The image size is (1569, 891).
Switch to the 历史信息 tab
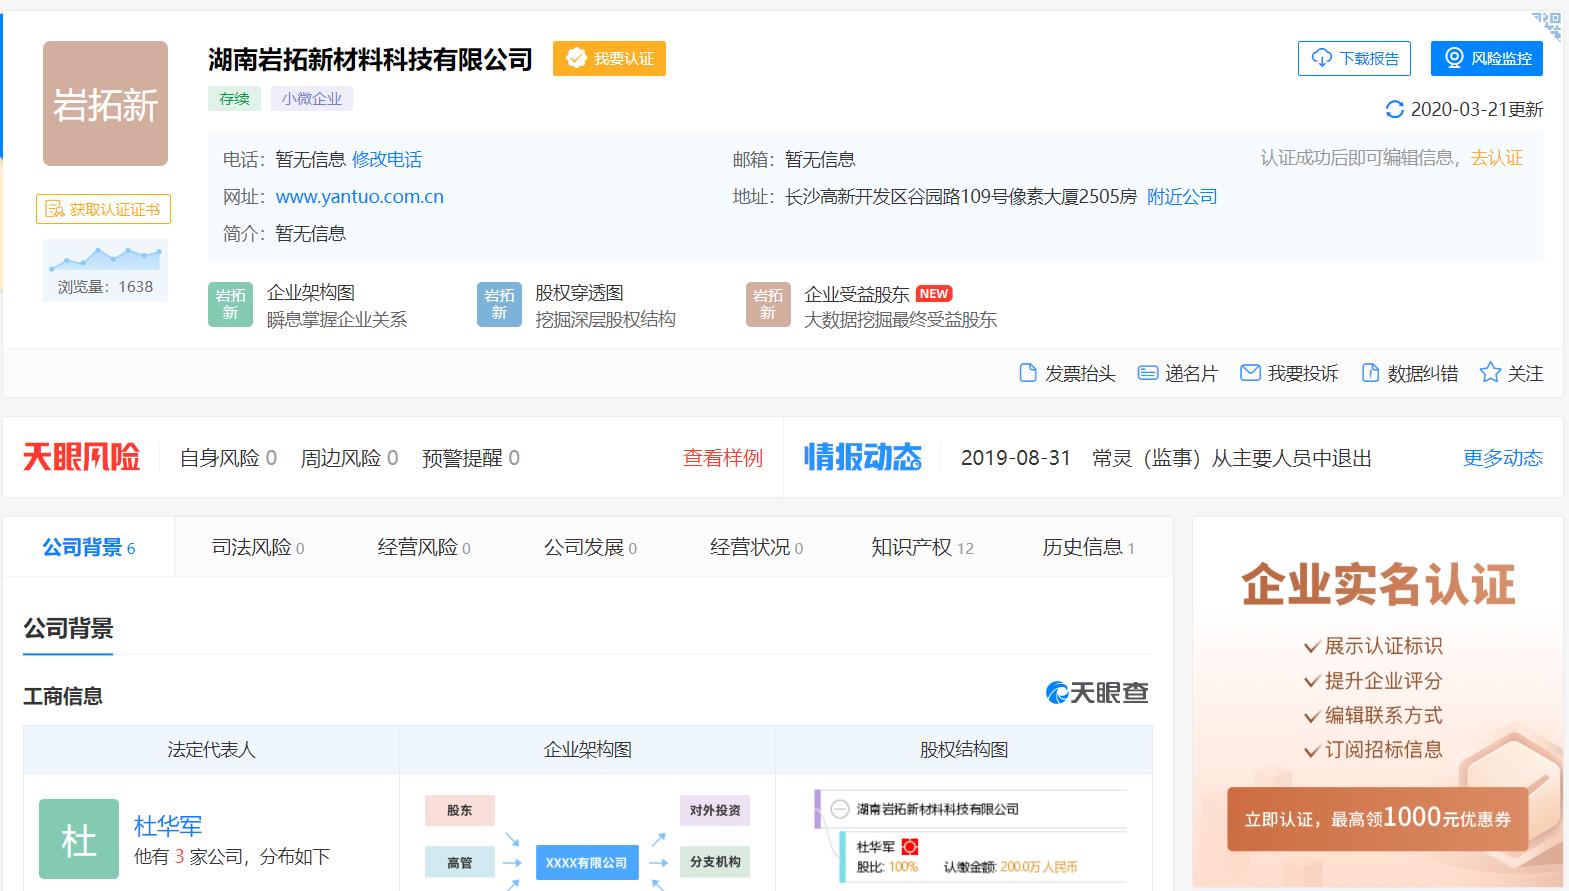pyautogui.click(x=1088, y=547)
